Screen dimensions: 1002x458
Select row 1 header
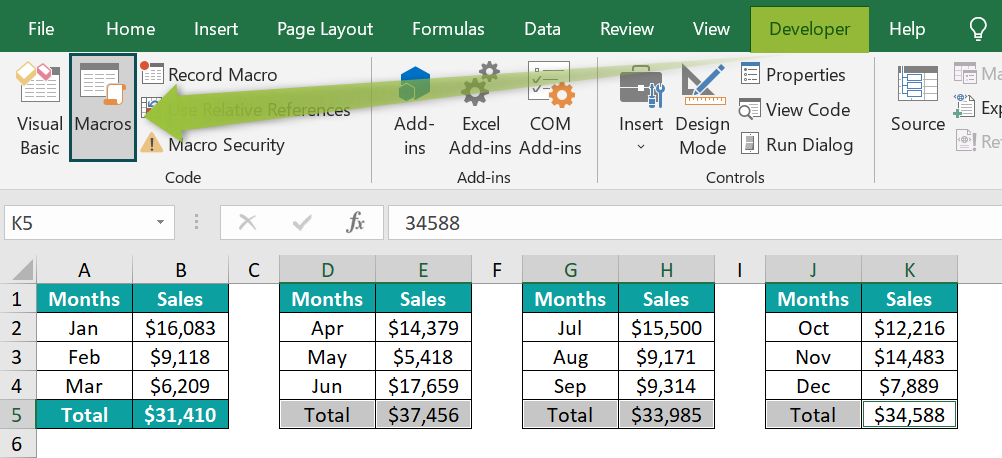tap(18, 299)
